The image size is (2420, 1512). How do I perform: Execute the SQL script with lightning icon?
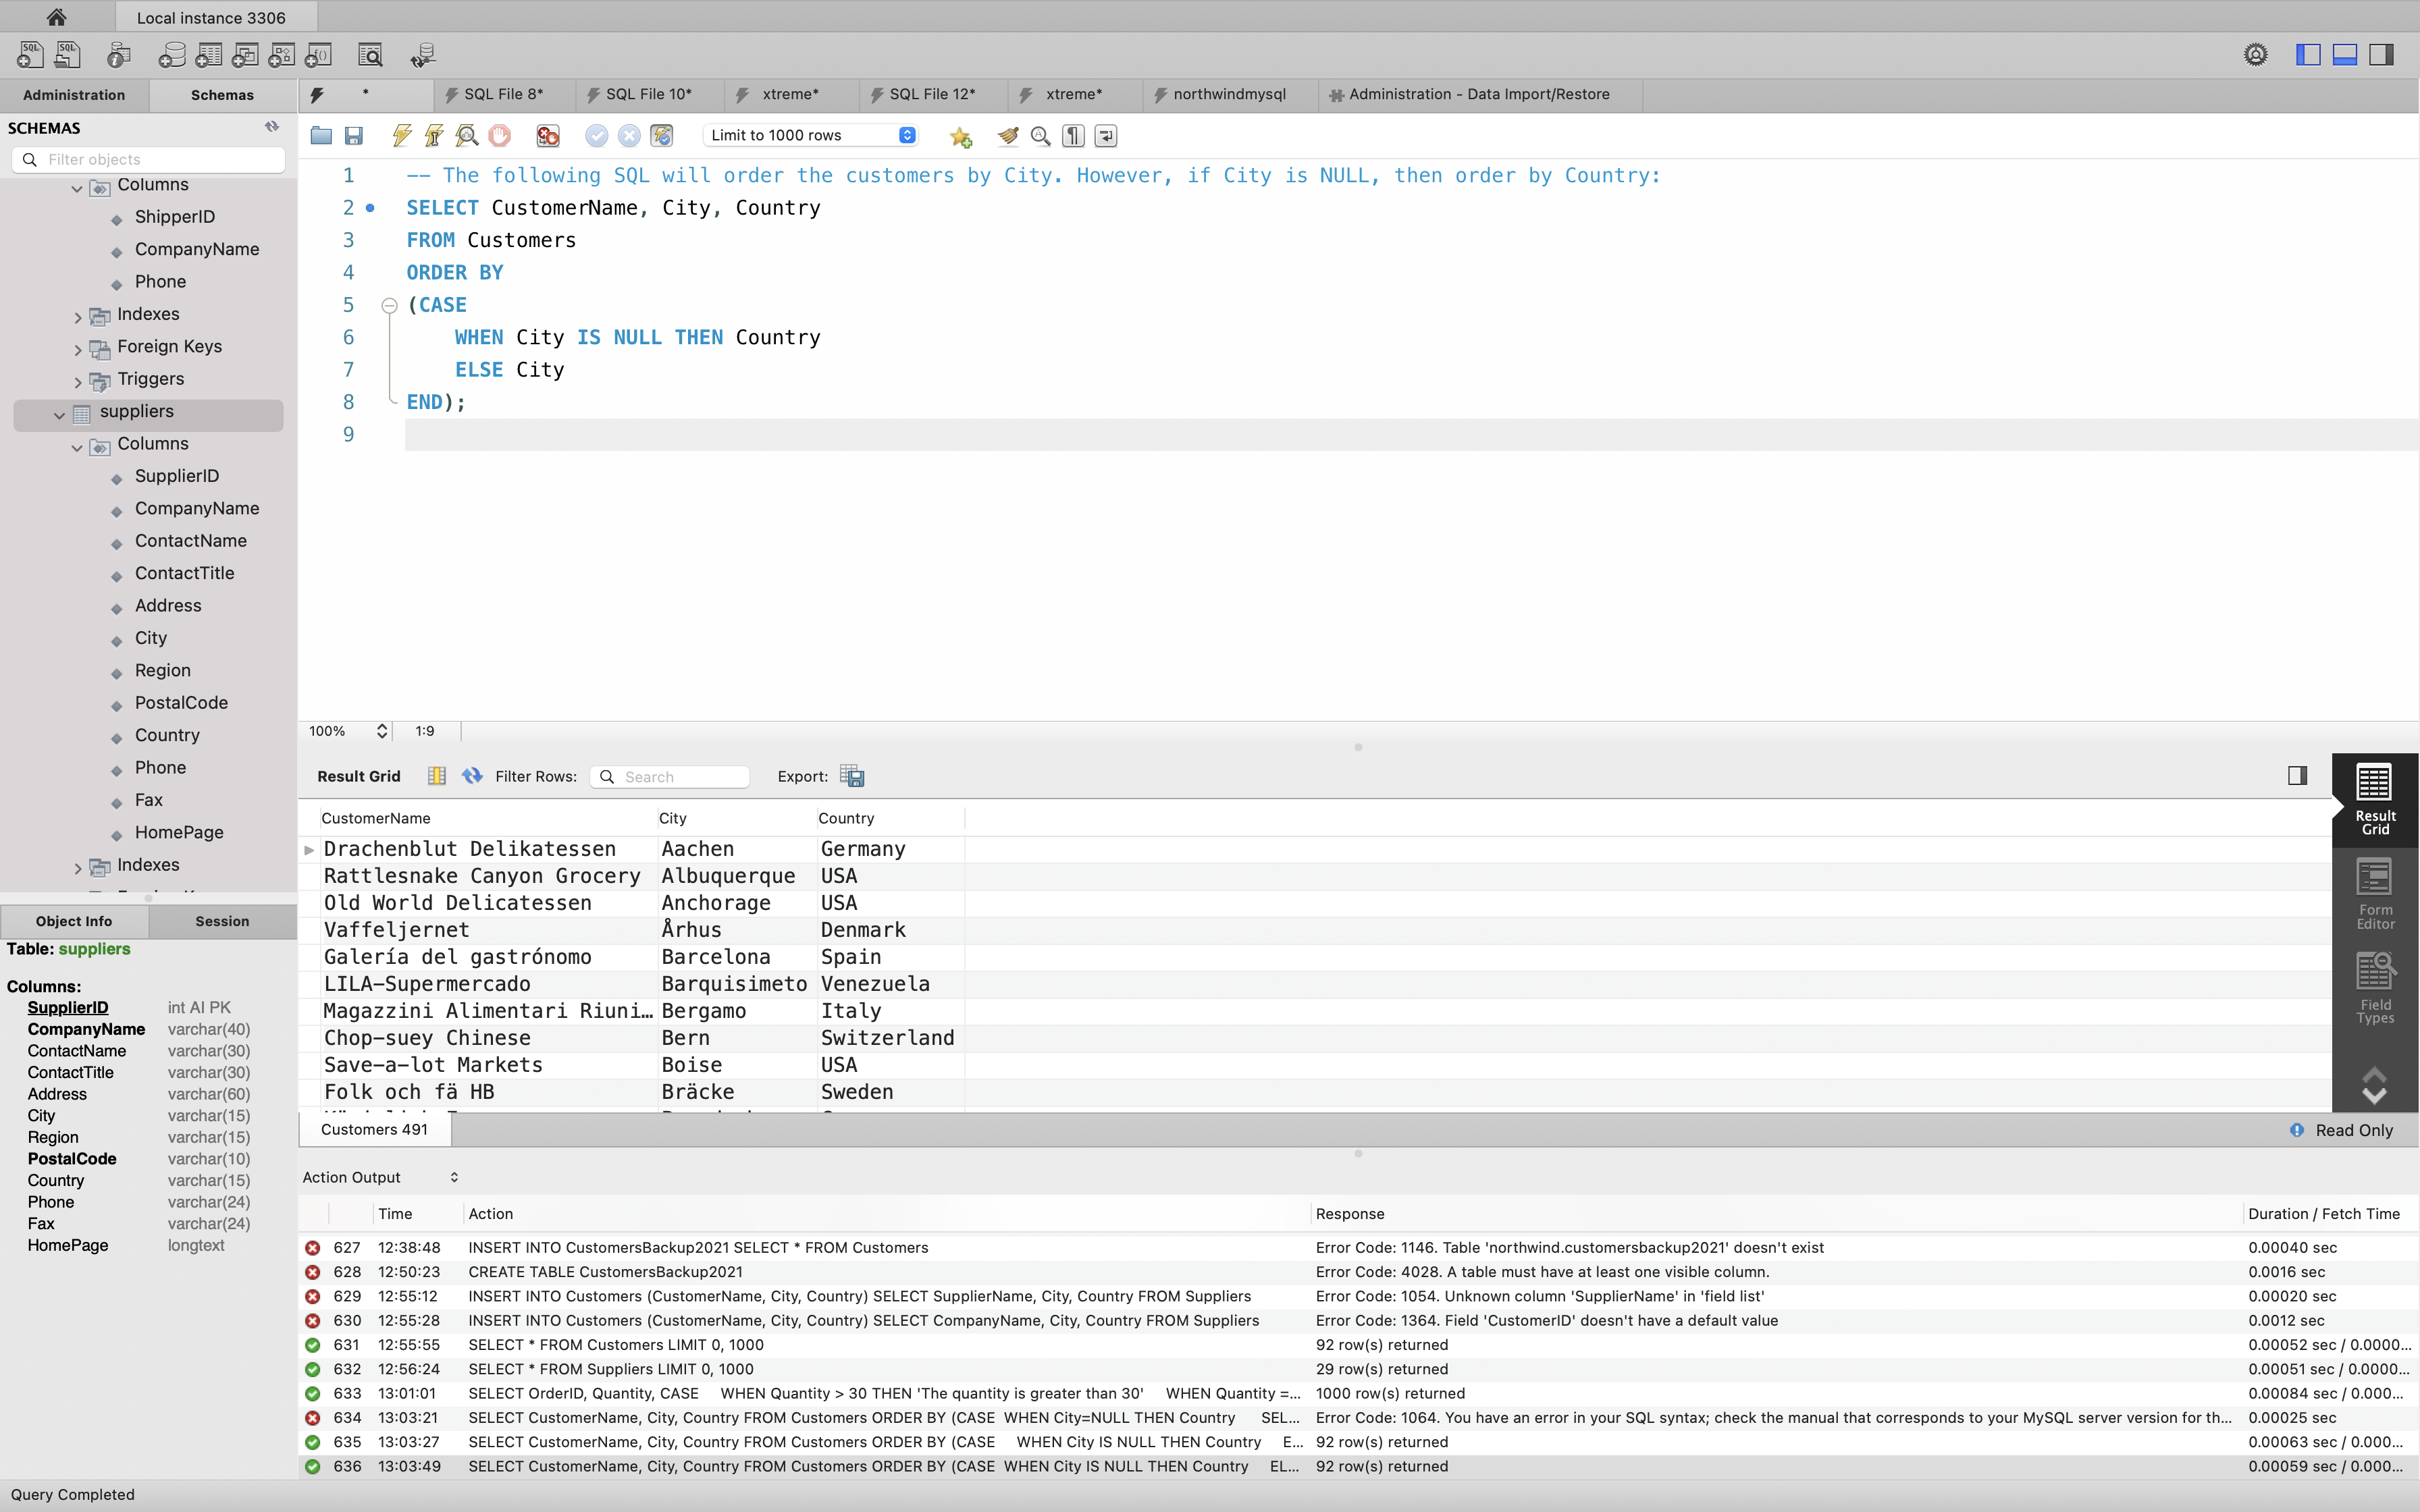coord(402,135)
